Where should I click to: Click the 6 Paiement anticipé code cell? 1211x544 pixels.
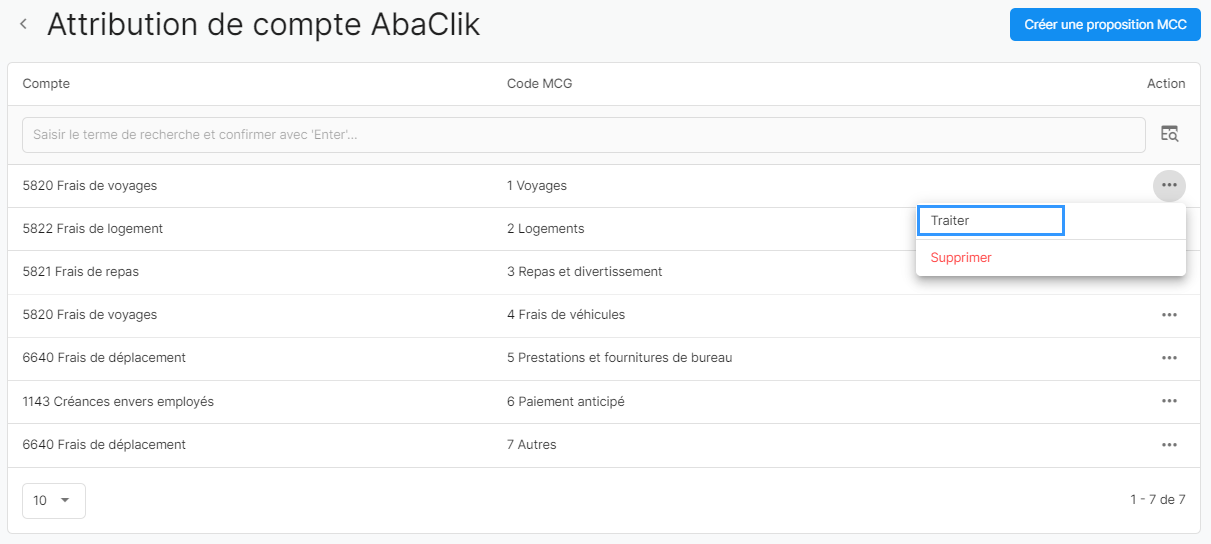(566, 402)
